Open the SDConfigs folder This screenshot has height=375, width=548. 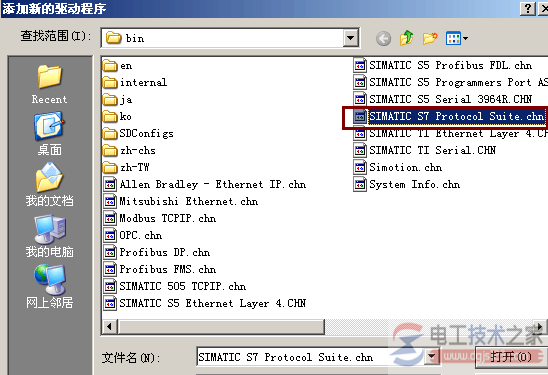coord(138,134)
